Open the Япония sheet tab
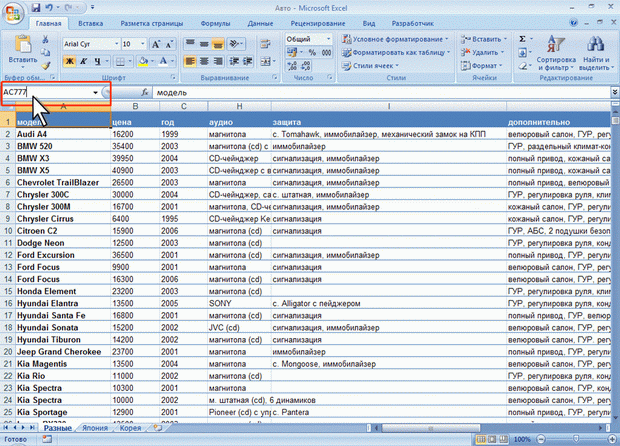 point(95,428)
